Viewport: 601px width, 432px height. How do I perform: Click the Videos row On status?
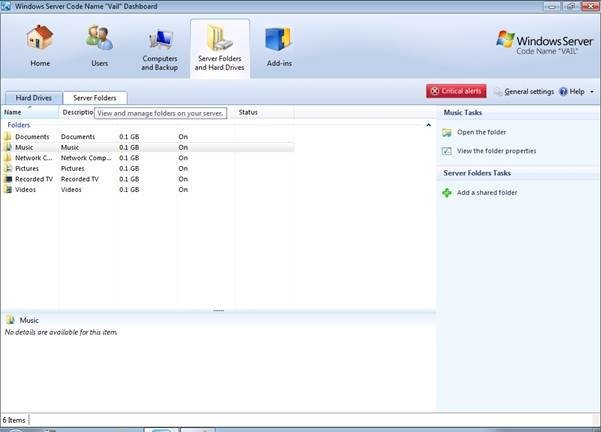pyautogui.click(x=183, y=189)
